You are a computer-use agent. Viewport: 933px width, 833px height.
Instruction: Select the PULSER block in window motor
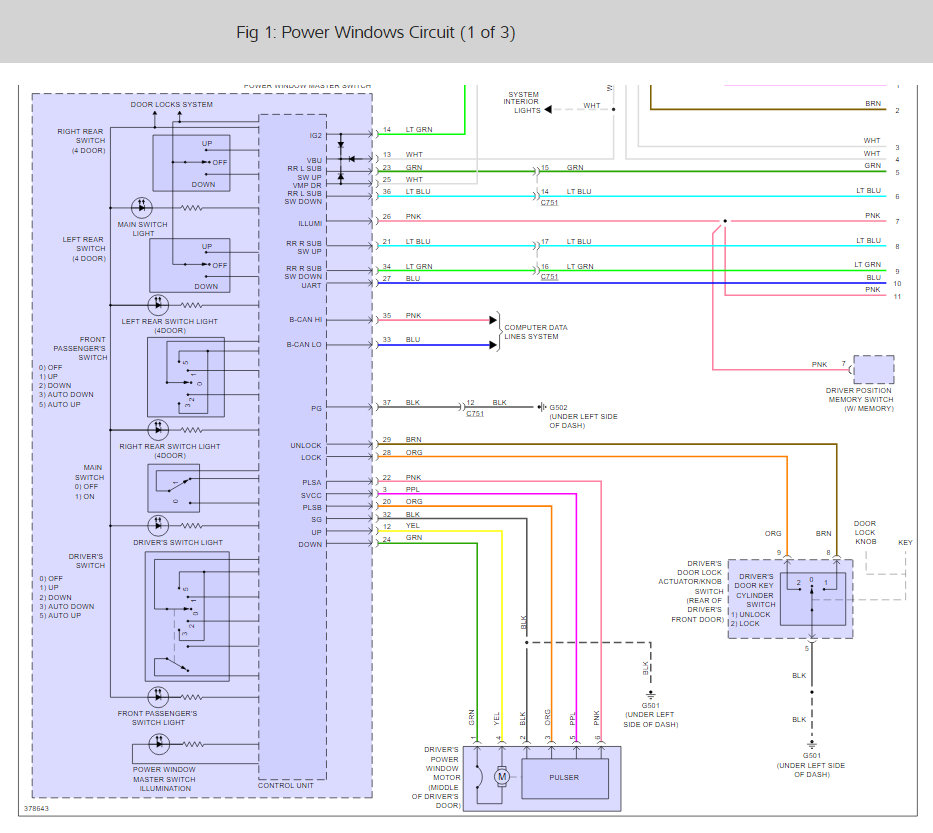tap(565, 778)
